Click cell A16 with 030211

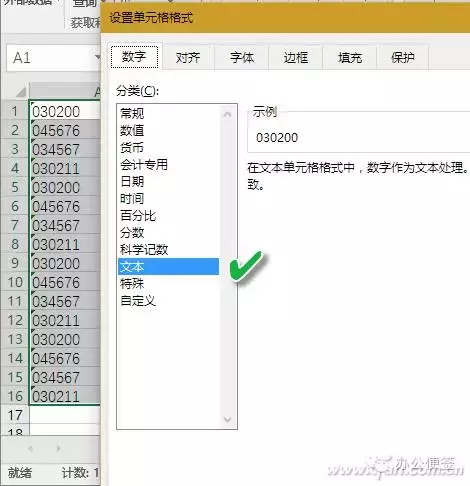pyautogui.click(x=65, y=396)
